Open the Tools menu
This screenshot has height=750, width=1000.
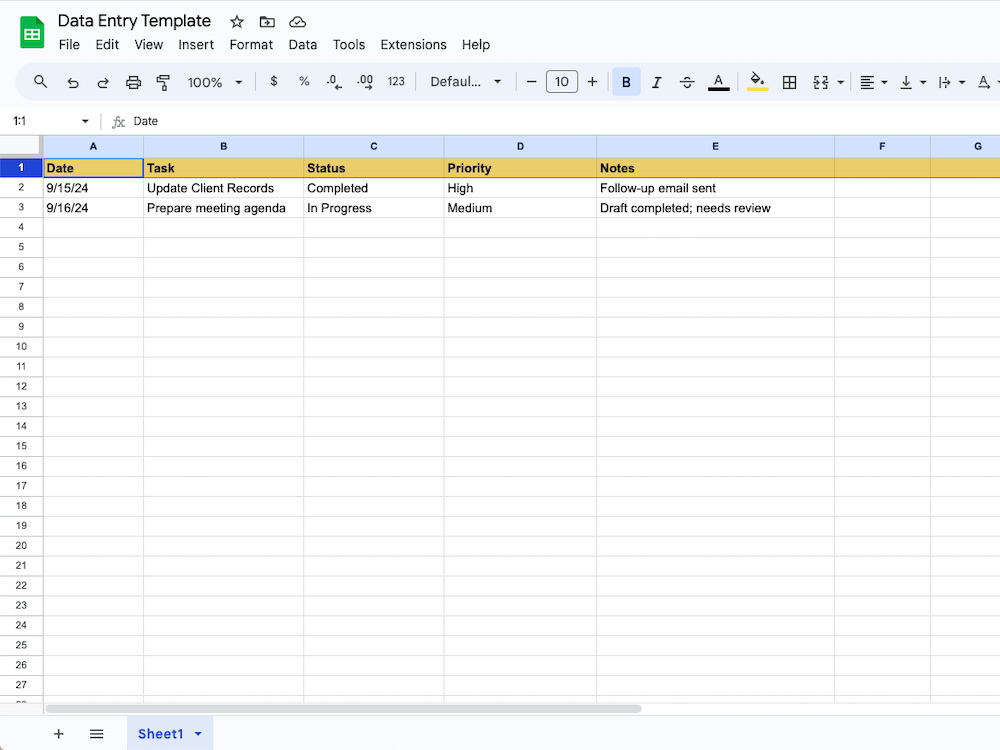[x=349, y=45]
